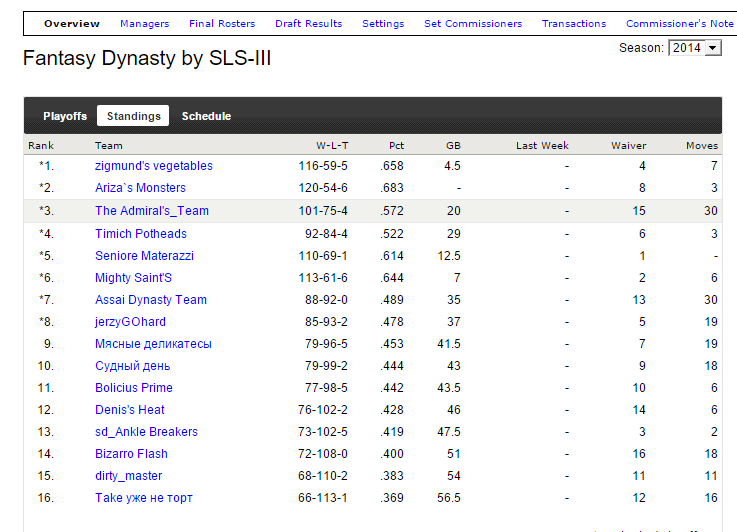Open the Schedule tab
This screenshot has height=532, width=737.
coord(206,116)
